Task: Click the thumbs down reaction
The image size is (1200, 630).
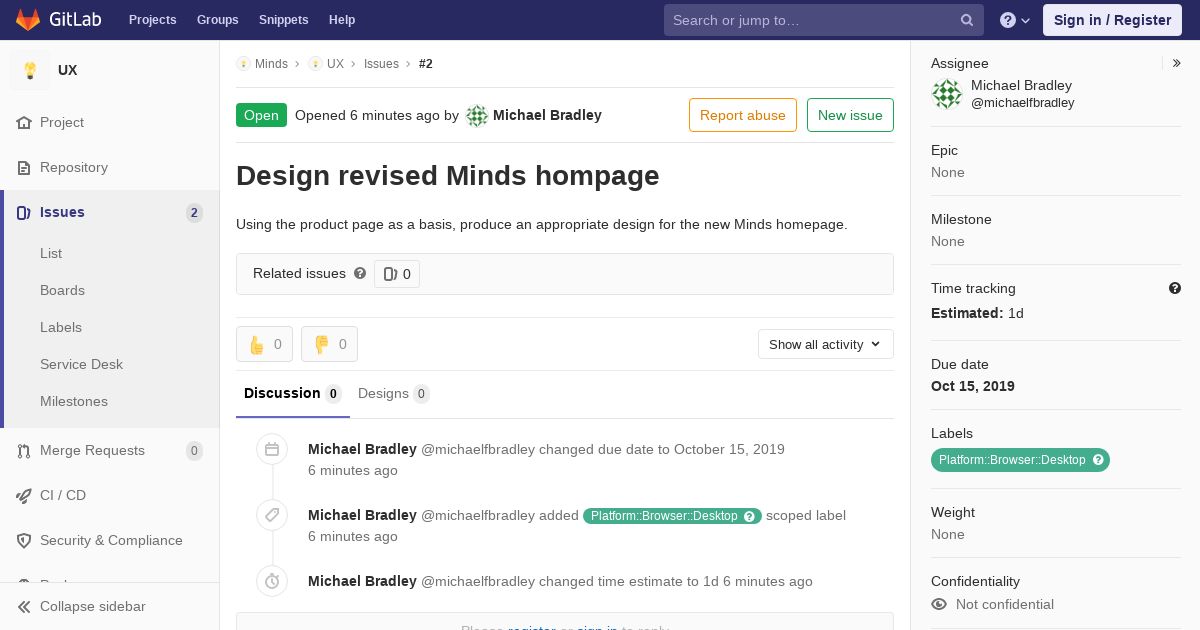Action: [329, 344]
